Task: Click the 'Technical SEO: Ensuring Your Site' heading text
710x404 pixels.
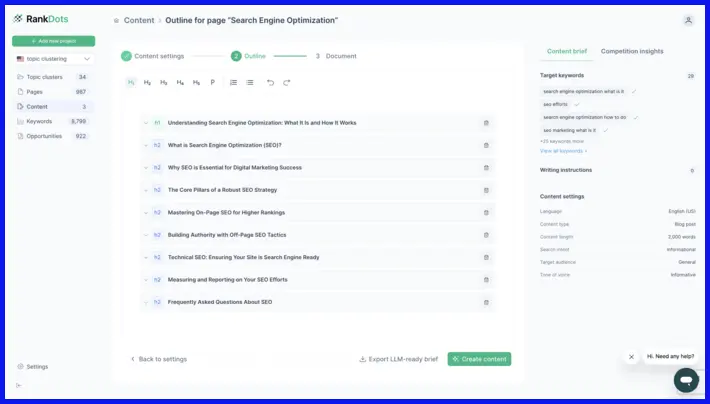Action: pos(244,257)
